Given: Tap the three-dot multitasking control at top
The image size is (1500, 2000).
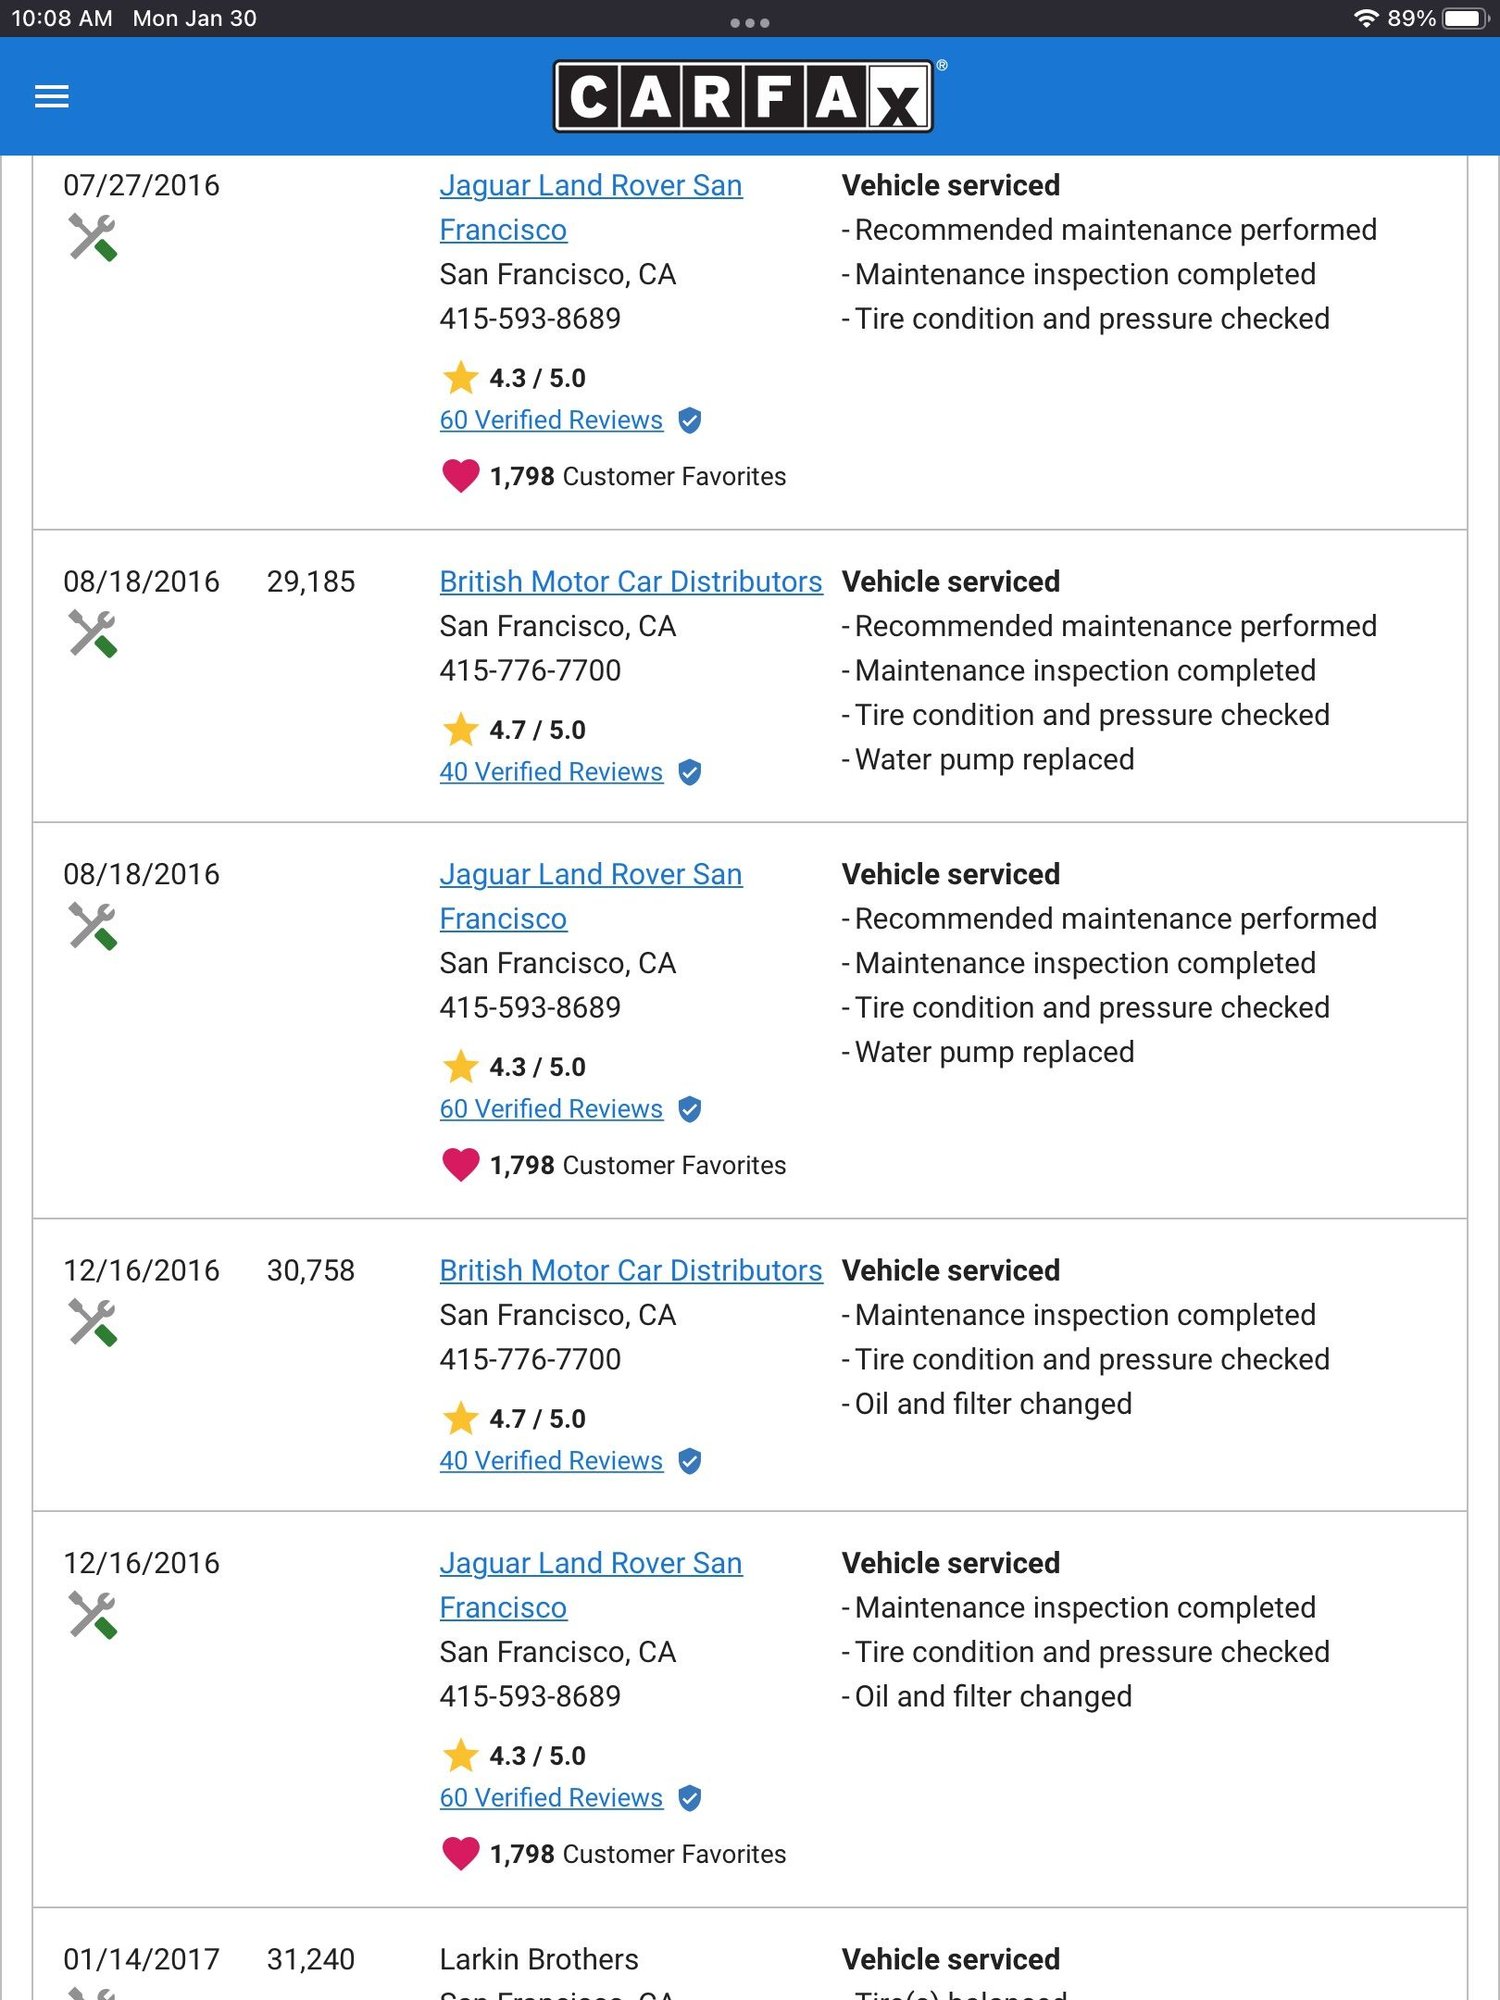Looking at the screenshot, I should pyautogui.click(x=750, y=22).
